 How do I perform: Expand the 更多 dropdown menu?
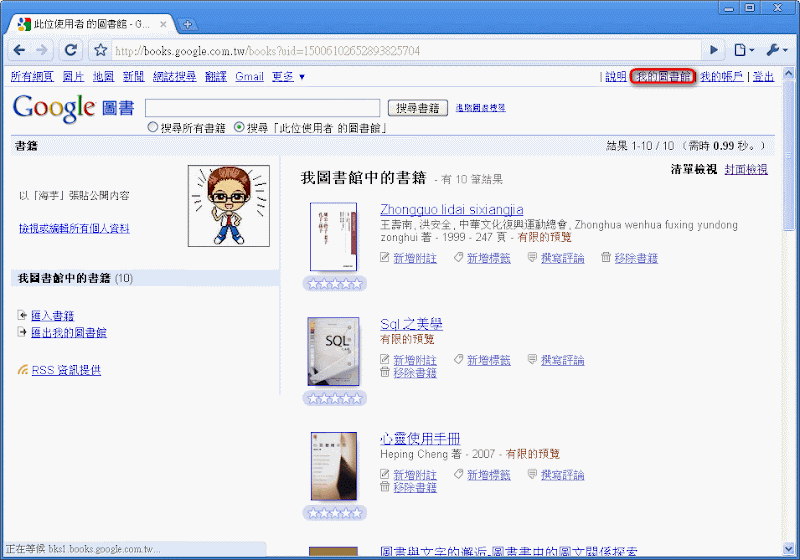[x=288, y=77]
